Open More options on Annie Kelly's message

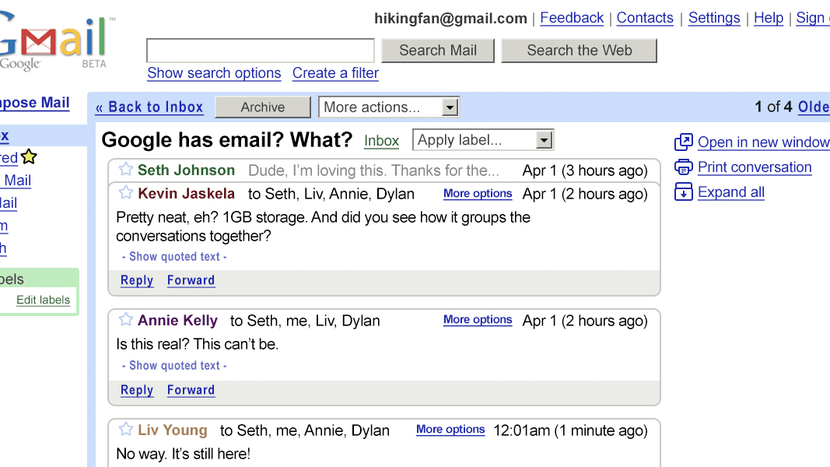click(477, 319)
